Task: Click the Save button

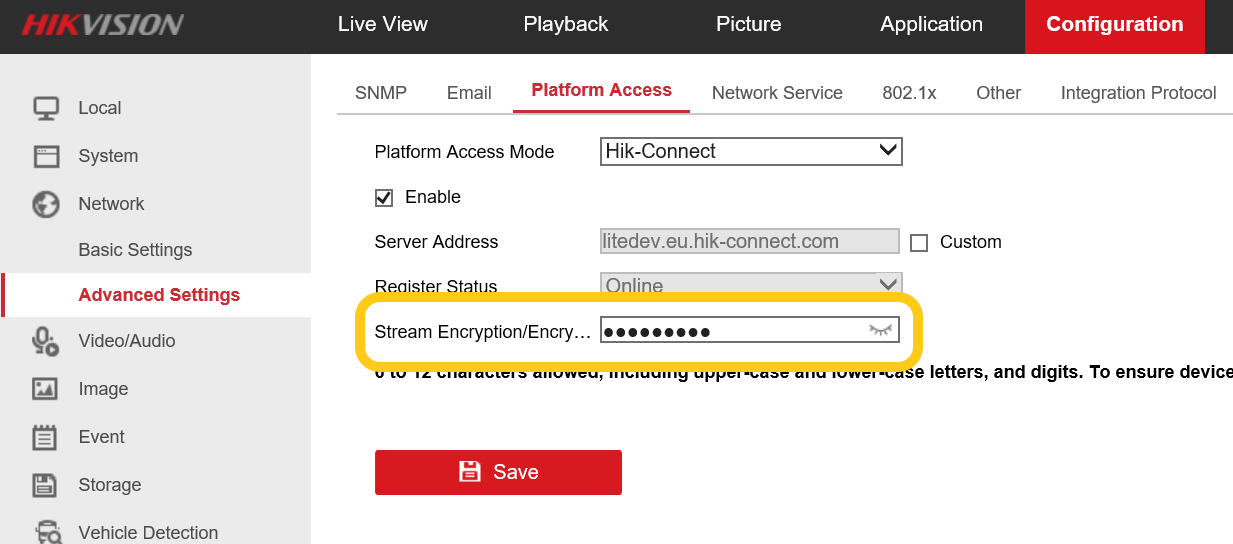Action: pyautogui.click(x=498, y=472)
